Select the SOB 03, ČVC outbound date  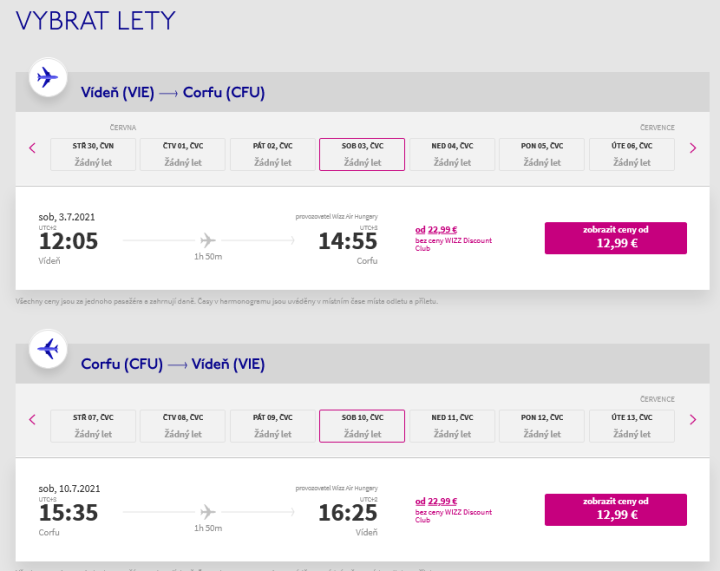click(x=362, y=153)
